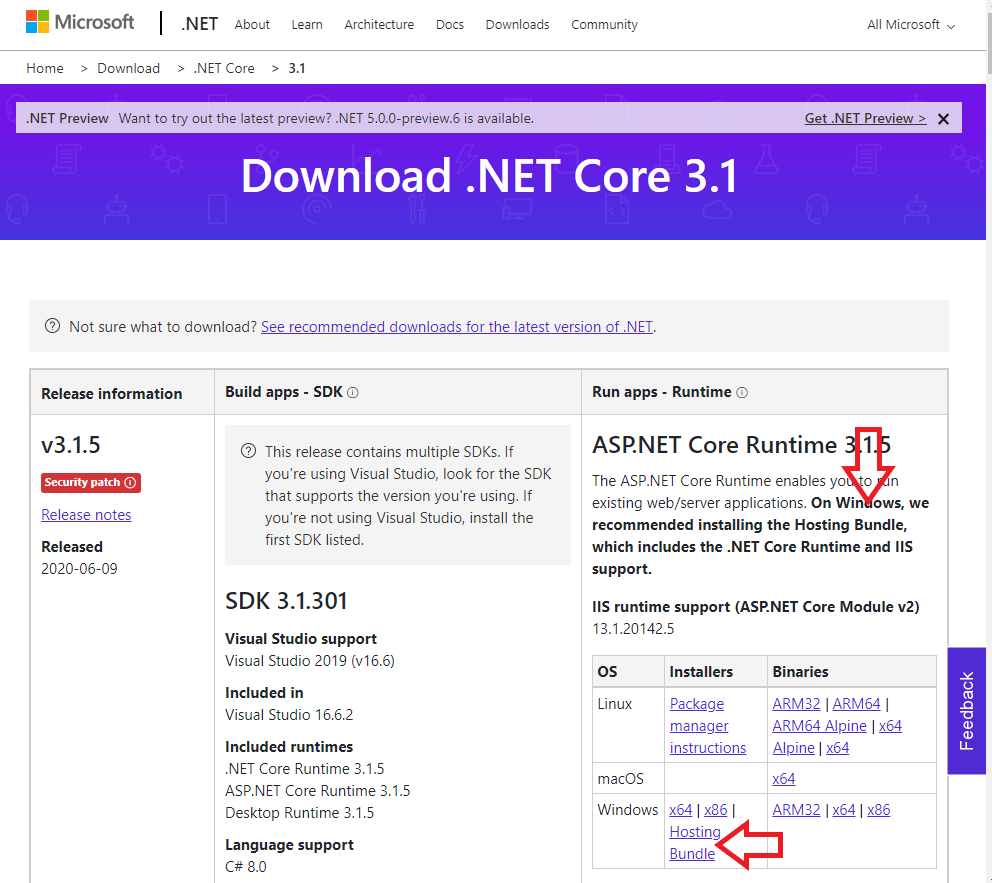The image size is (992, 883).
Task: Download Windows x86 installer
Action: click(716, 810)
